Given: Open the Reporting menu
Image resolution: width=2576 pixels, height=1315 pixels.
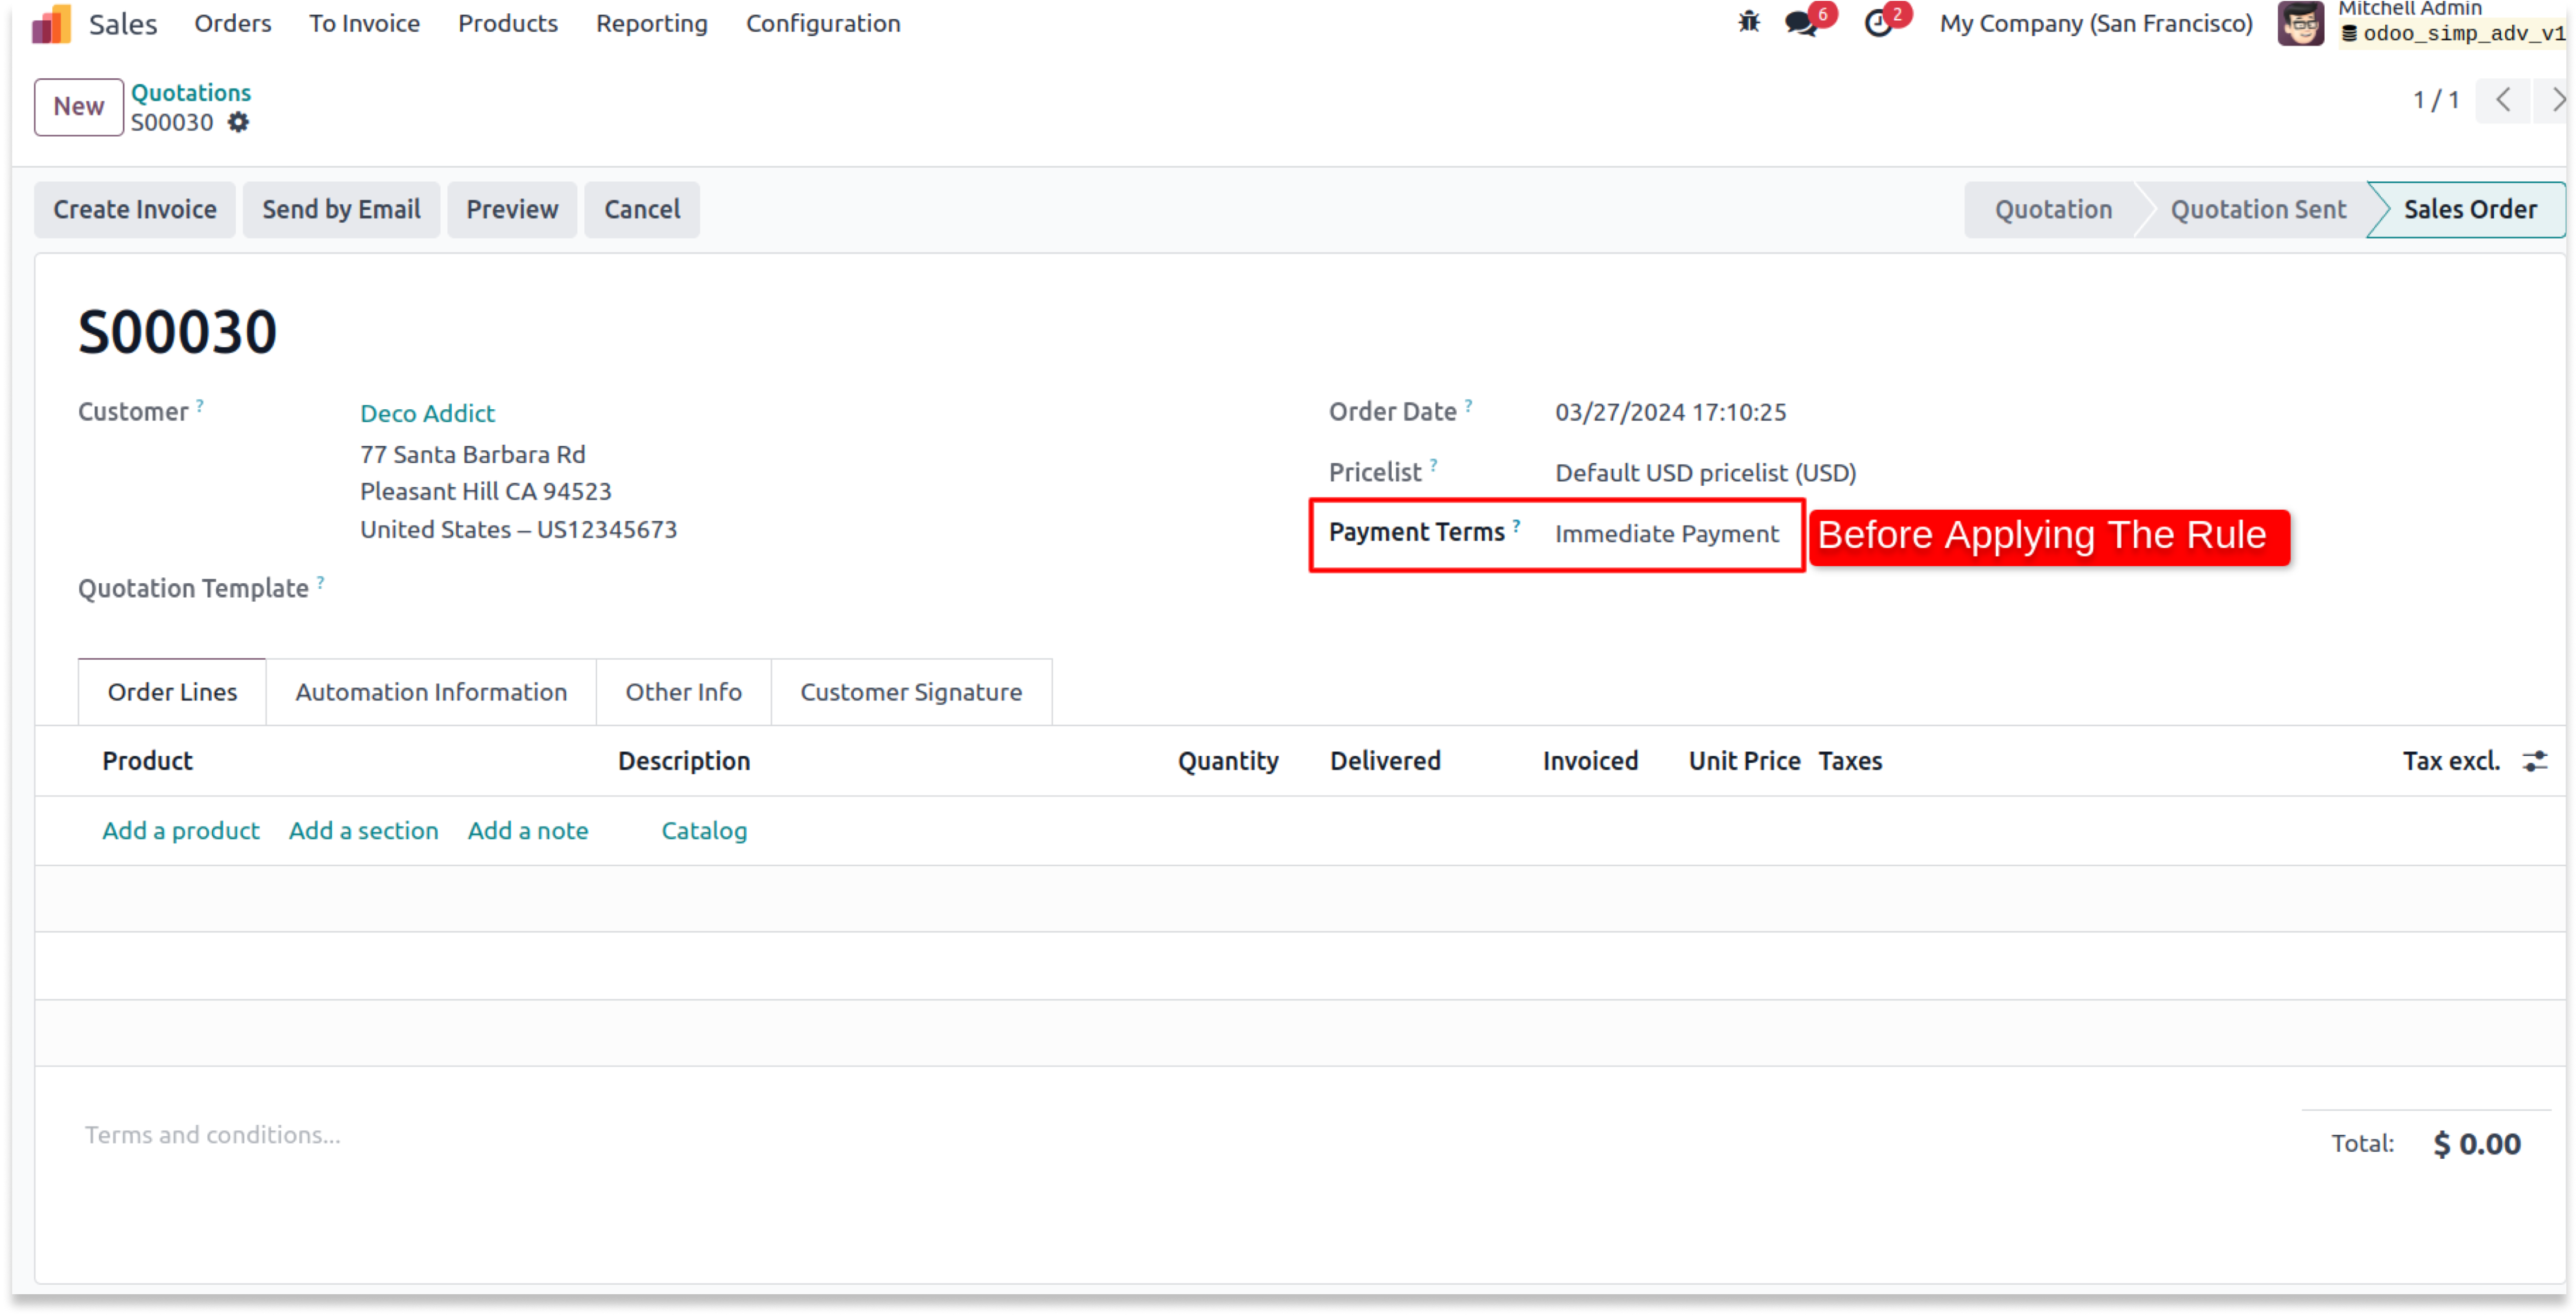Looking at the screenshot, I should [651, 23].
